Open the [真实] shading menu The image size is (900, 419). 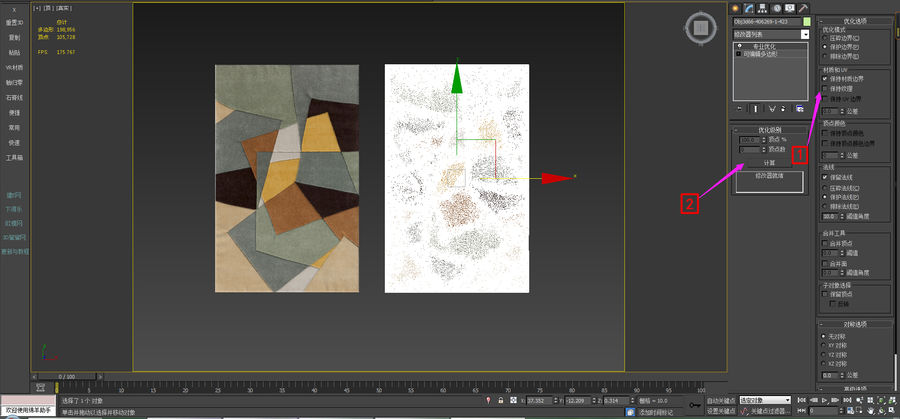coord(64,8)
